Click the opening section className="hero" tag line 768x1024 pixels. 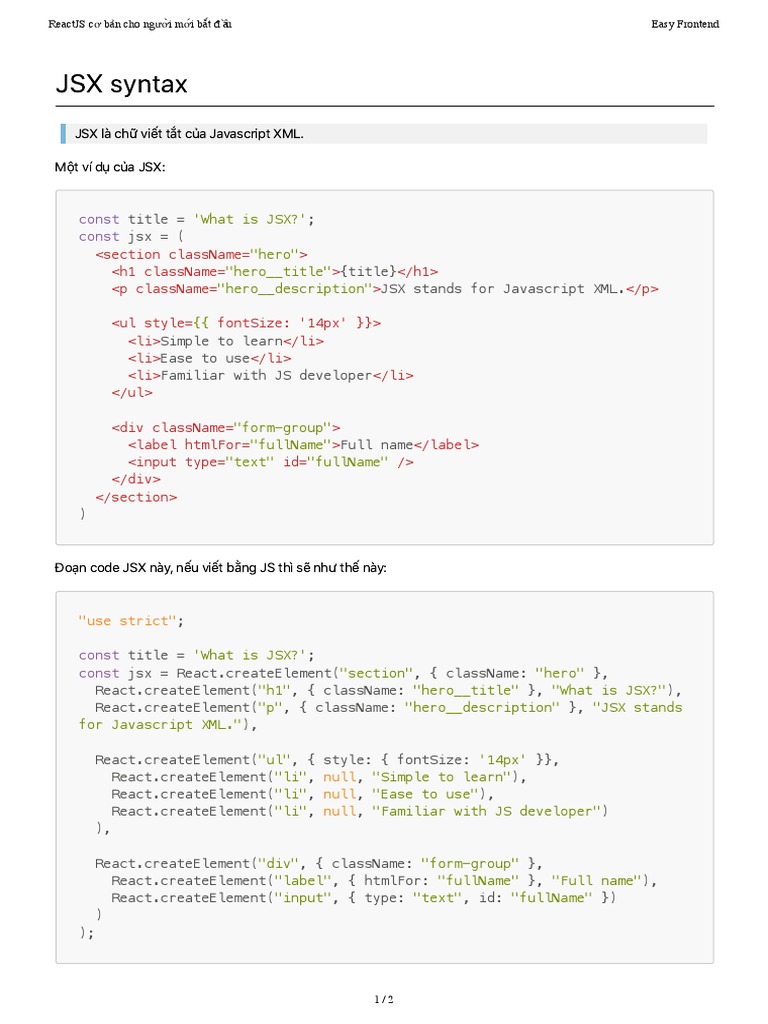(x=201, y=254)
